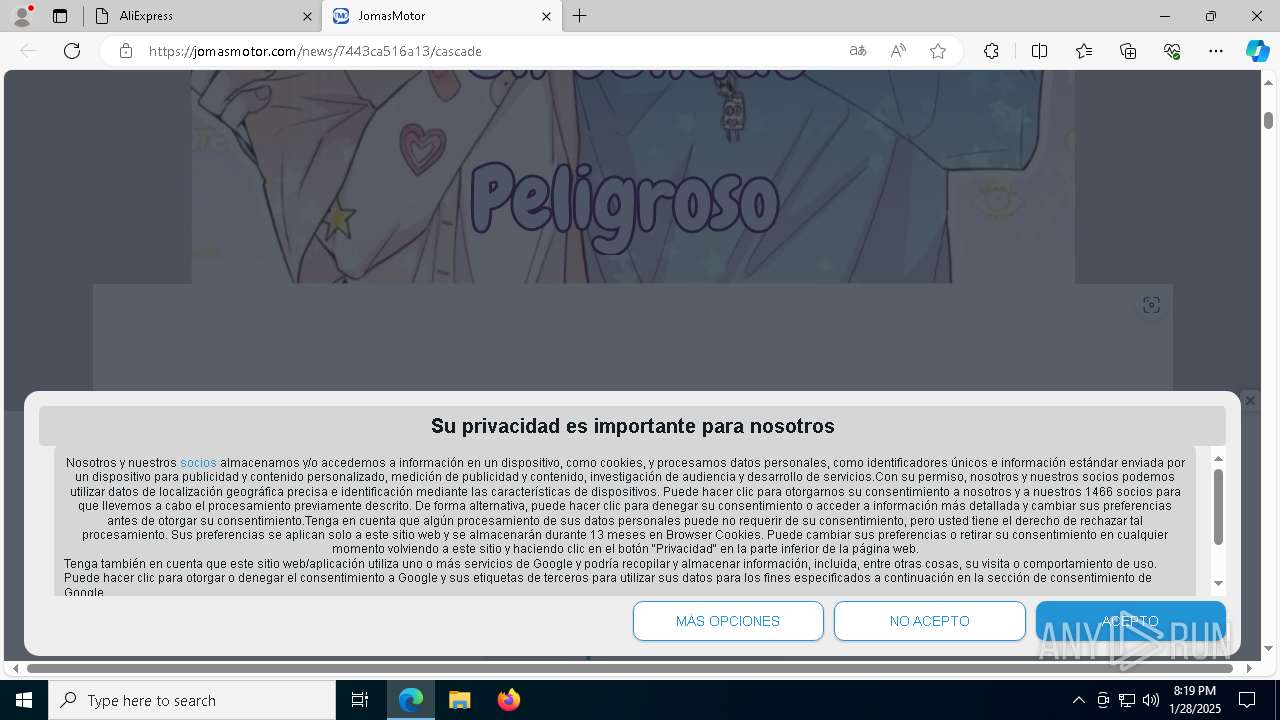Open Browser essentials heart icon
Screen dimensions: 1280x720
point(1172,51)
